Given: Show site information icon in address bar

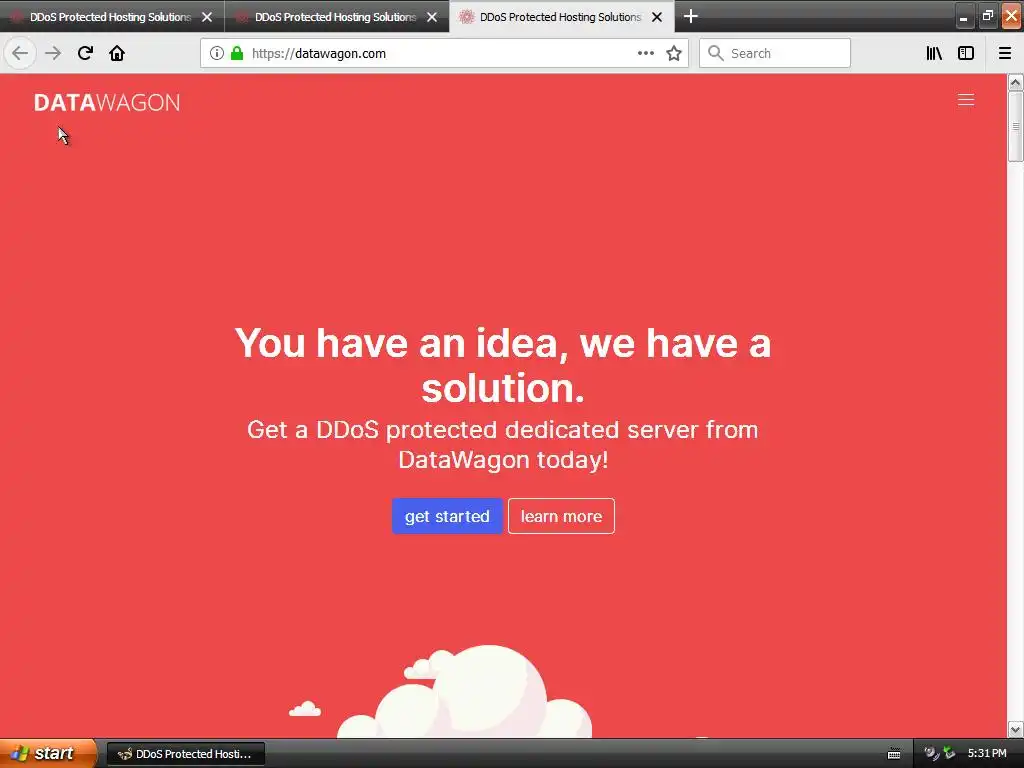Looking at the screenshot, I should click(216, 54).
